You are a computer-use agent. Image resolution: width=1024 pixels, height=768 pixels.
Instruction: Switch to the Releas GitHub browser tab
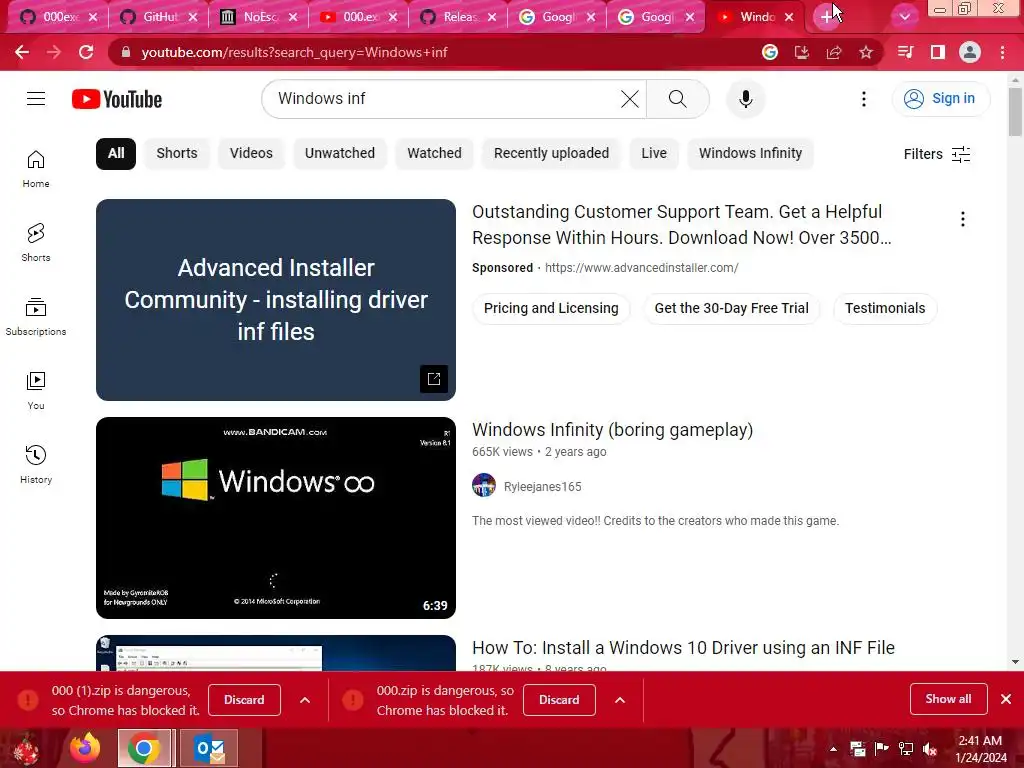pos(458,17)
